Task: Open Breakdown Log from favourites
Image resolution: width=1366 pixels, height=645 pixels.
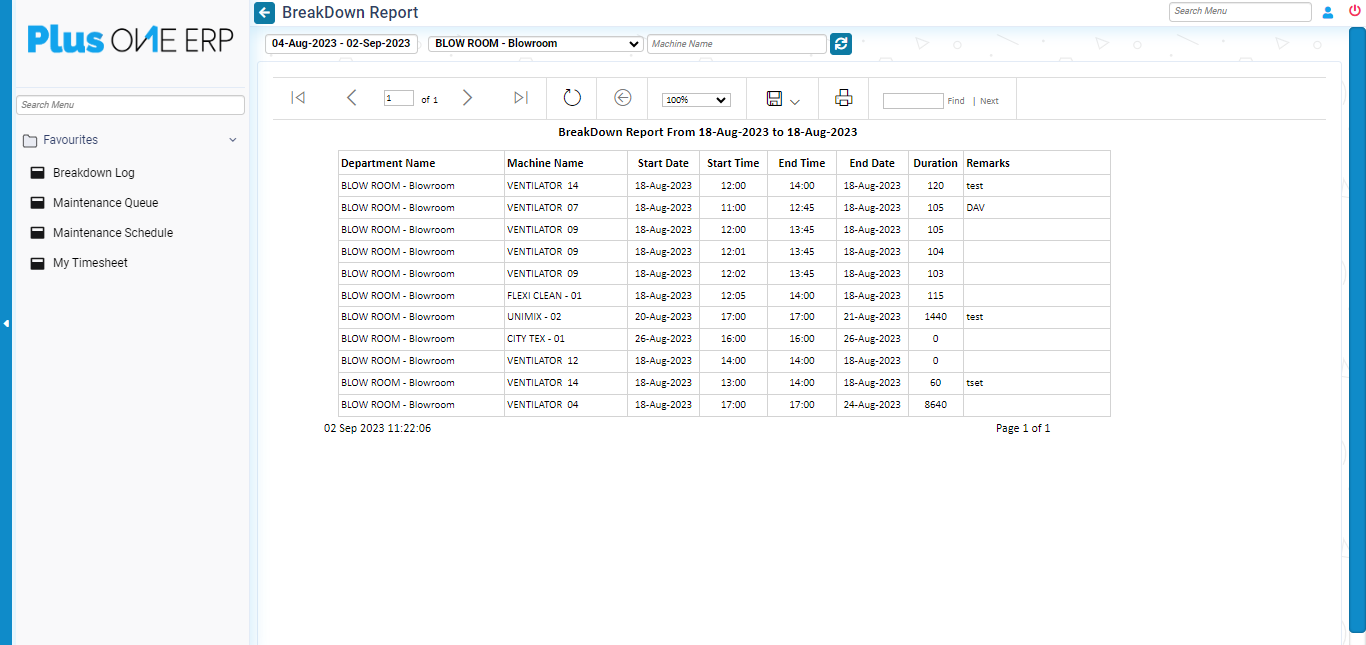Action: click(93, 173)
